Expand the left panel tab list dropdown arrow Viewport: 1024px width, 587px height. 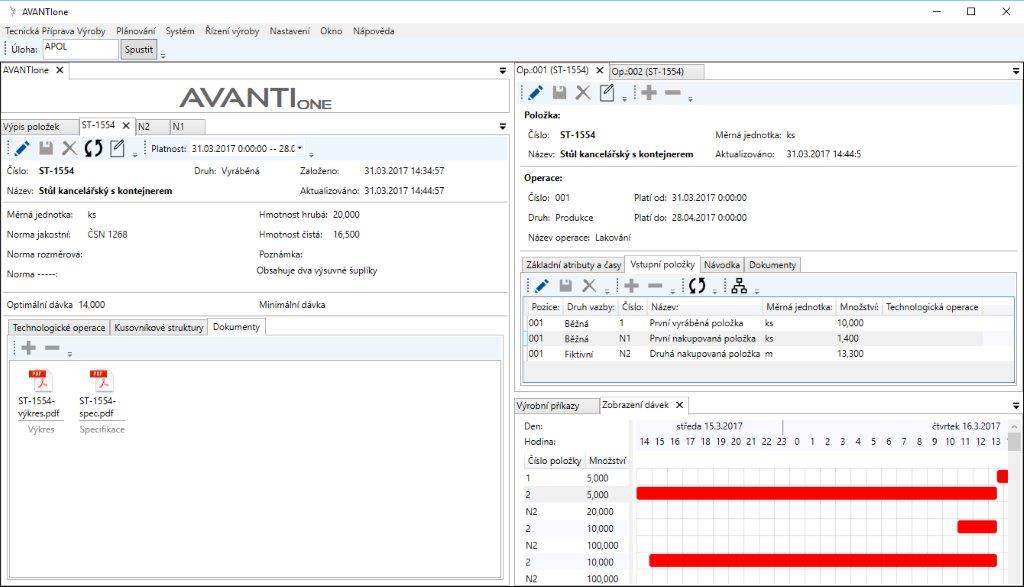502,71
